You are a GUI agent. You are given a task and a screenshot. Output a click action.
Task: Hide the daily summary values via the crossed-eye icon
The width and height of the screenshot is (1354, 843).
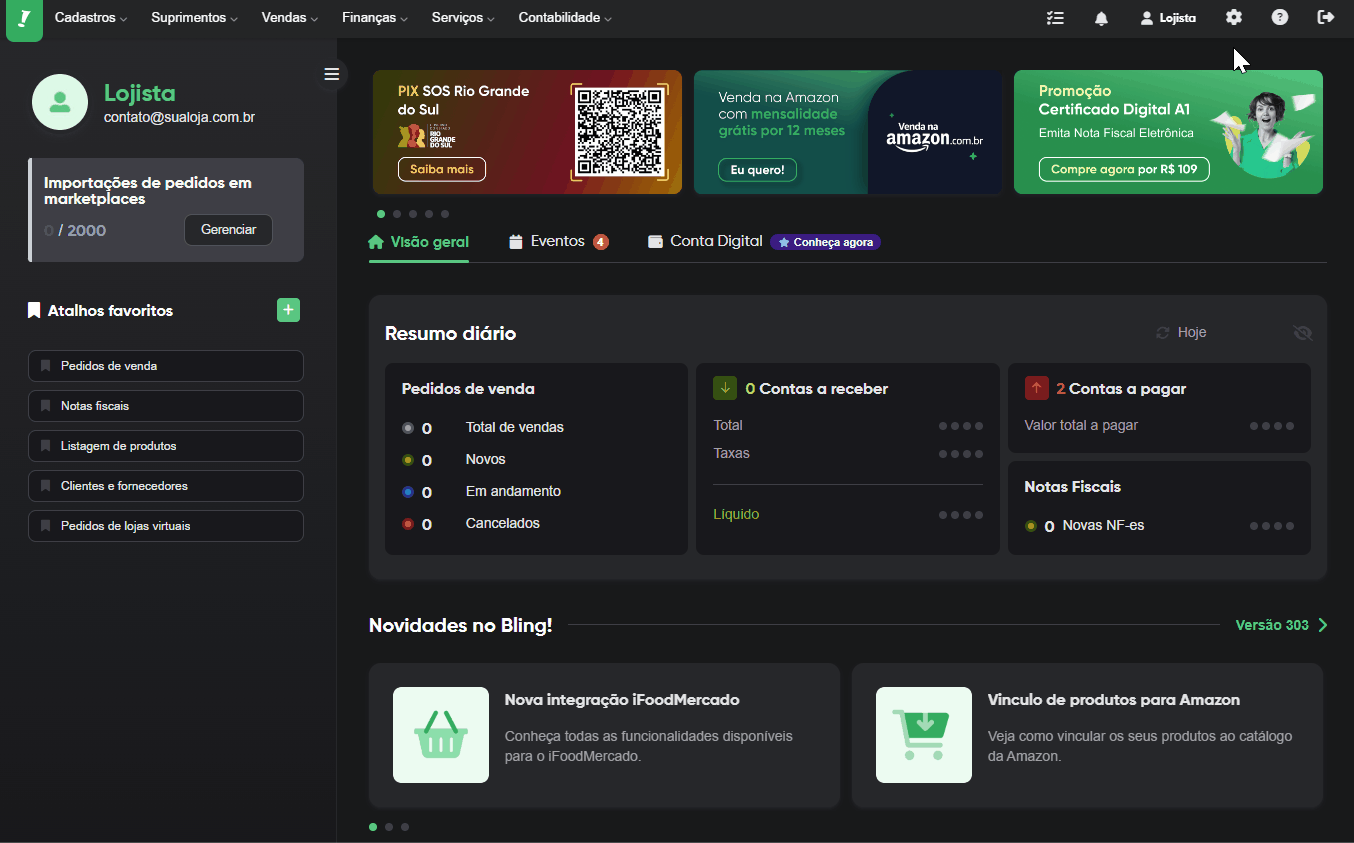(1302, 333)
